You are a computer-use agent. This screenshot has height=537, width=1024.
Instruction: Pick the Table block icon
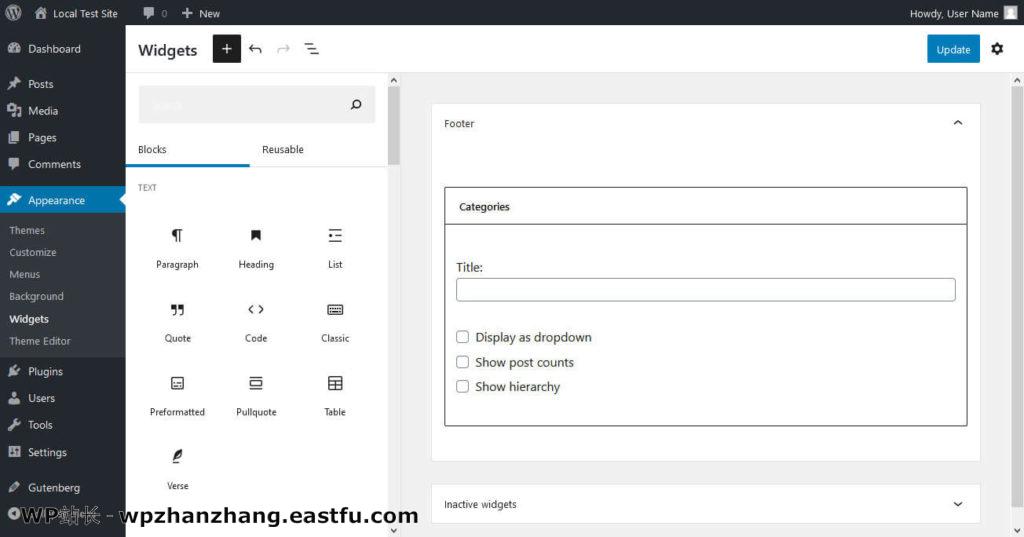pyautogui.click(x=335, y=384)
